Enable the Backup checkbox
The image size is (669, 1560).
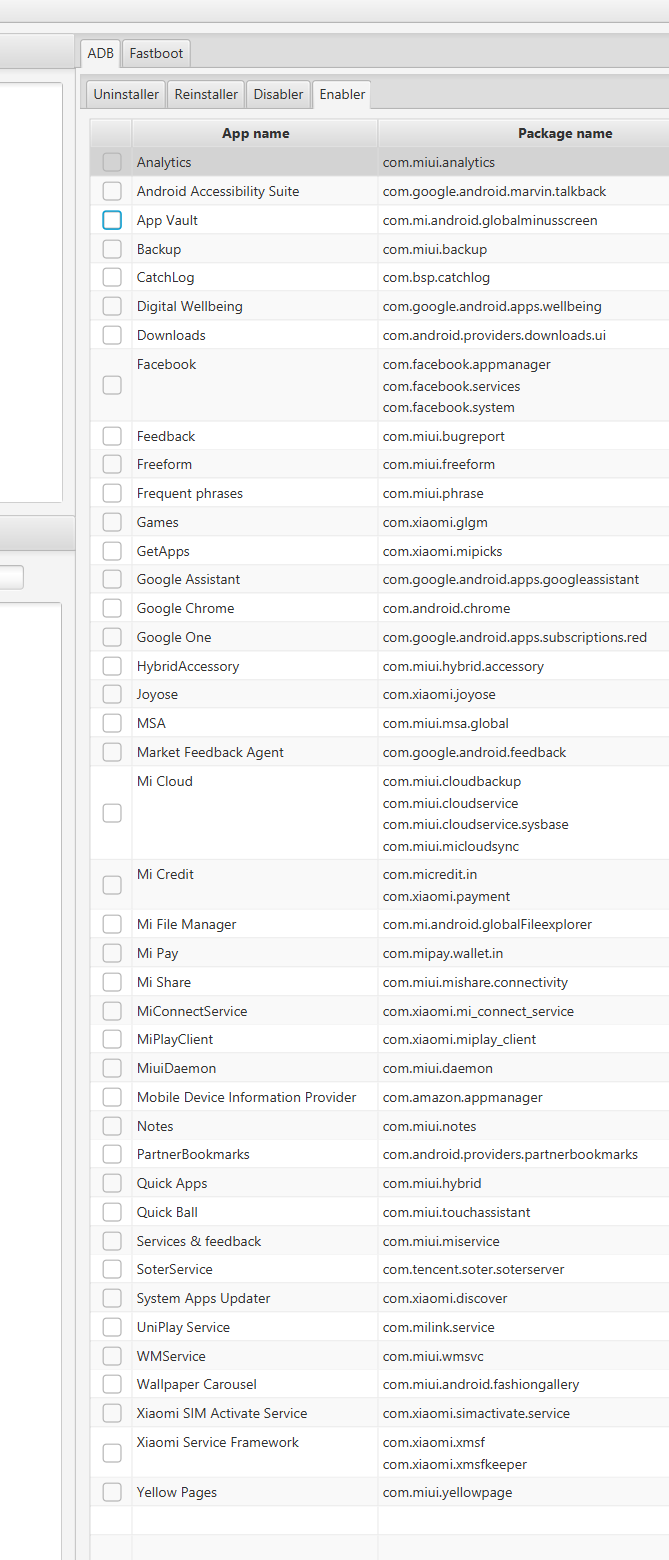click(112, 249)
